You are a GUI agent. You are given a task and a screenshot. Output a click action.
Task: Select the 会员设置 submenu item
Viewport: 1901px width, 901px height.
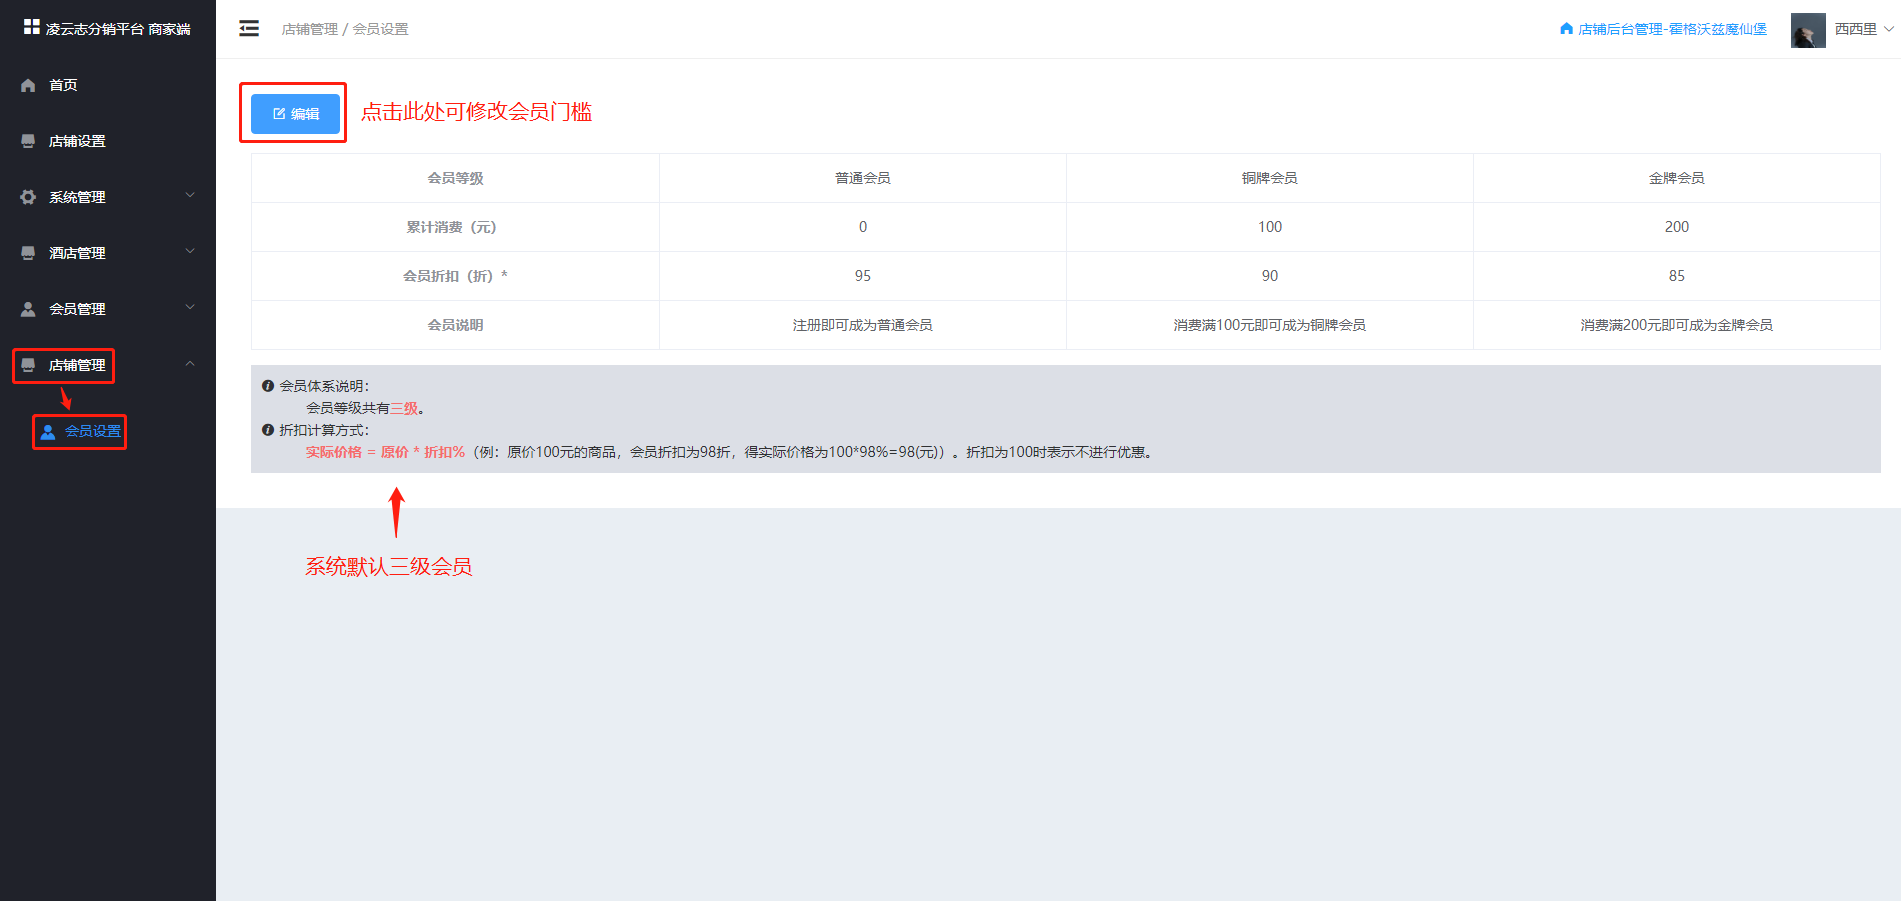pos(108,431)
